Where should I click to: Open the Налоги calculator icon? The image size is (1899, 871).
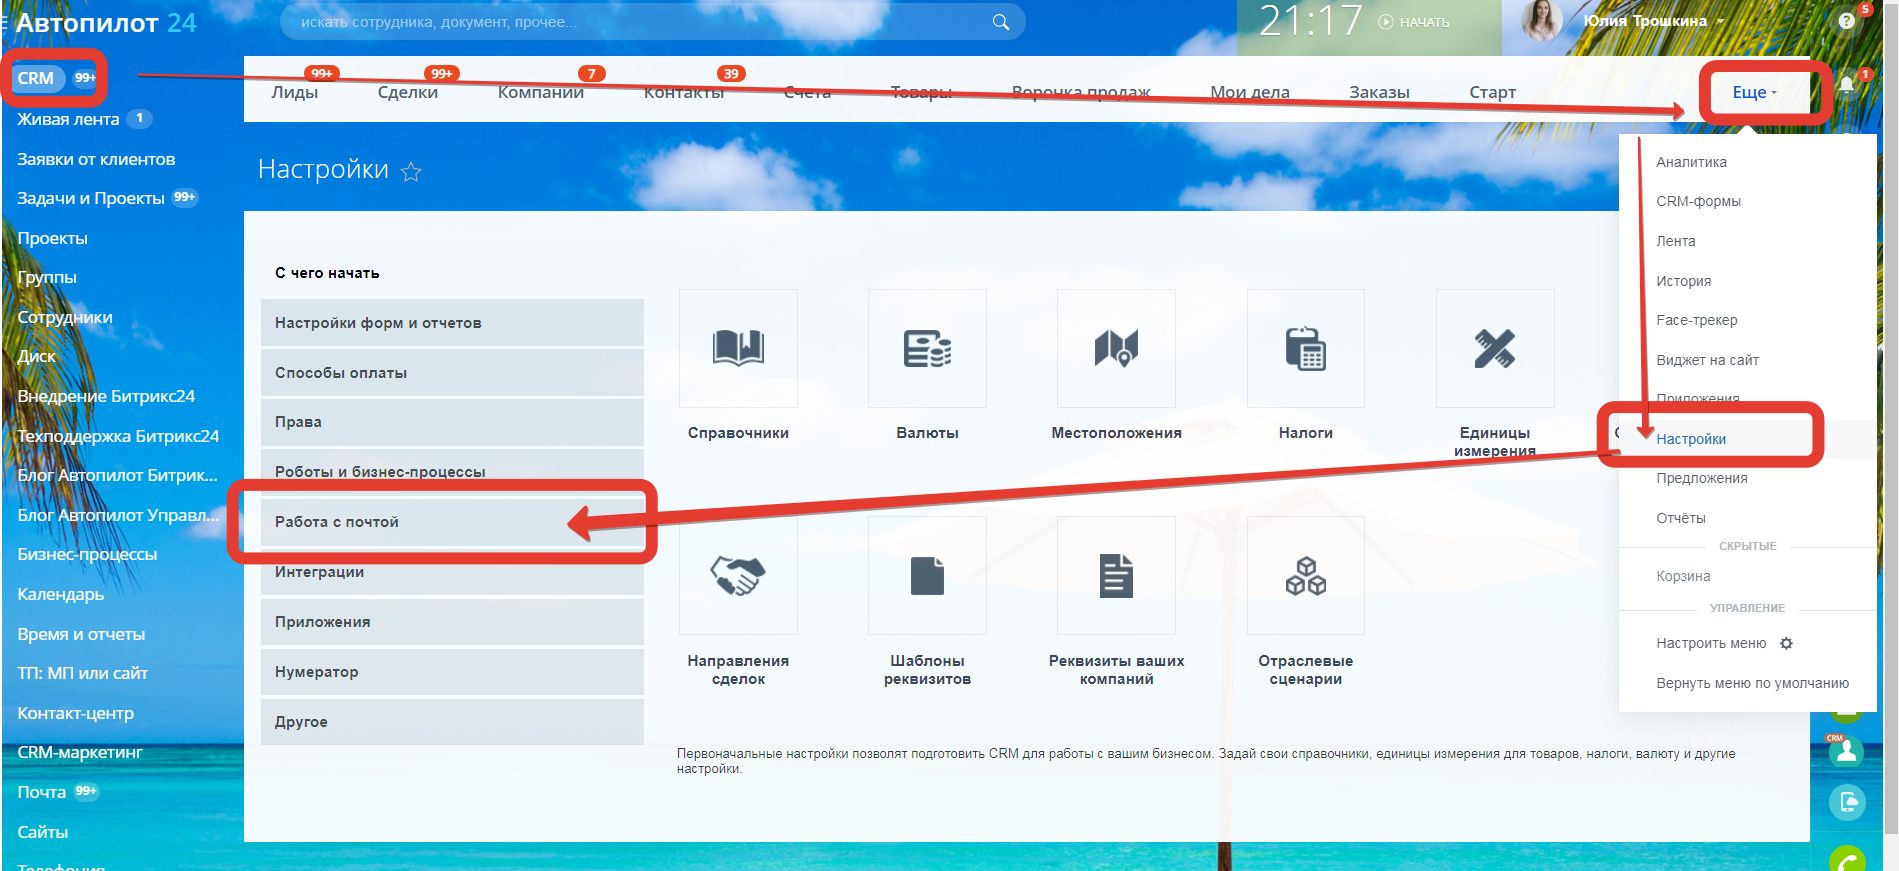(x=1305, y=348)
